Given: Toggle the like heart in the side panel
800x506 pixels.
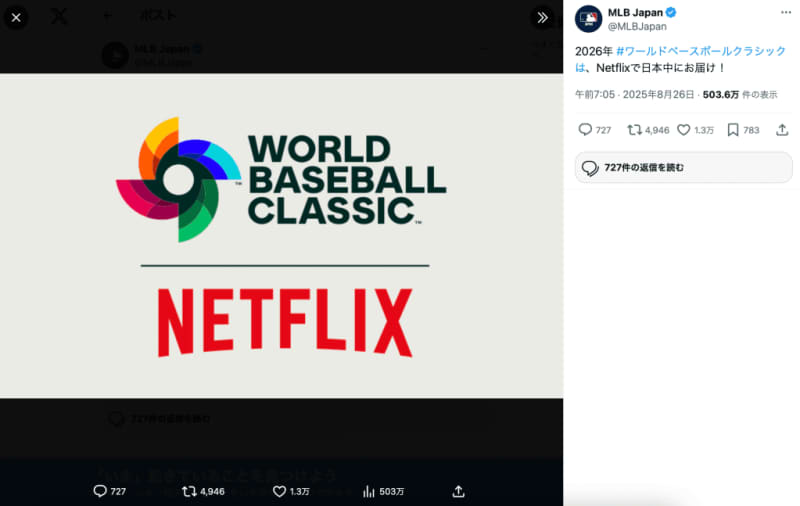Looking at the screenshot, I should [684, 130].
